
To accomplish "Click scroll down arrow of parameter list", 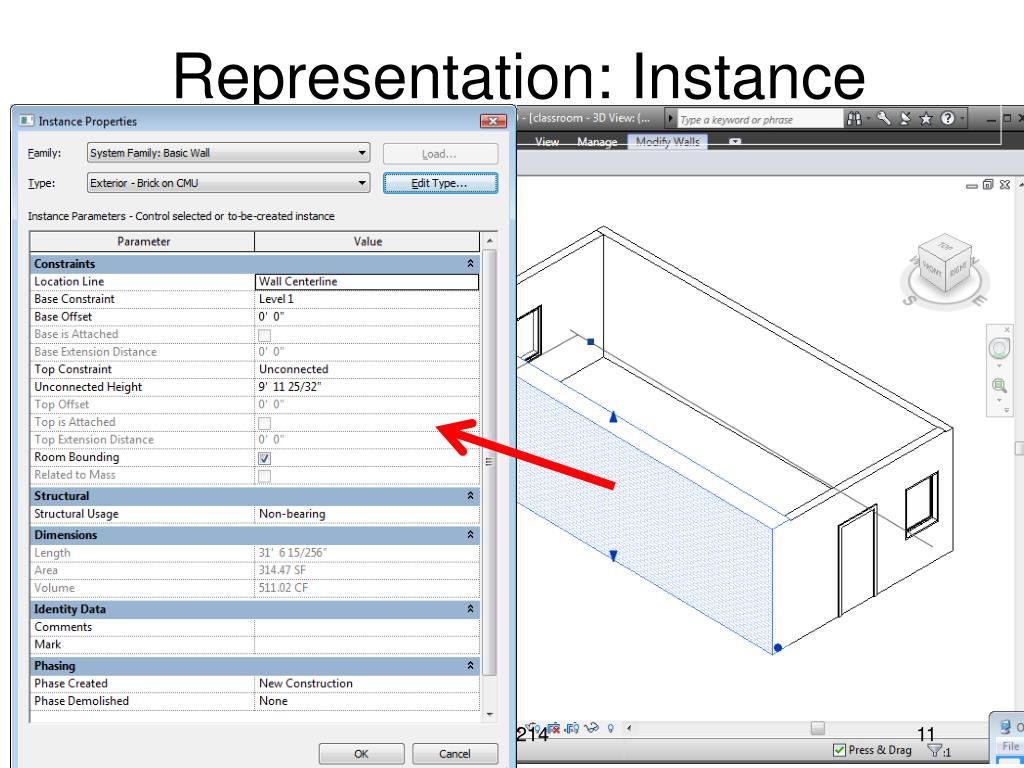I will pos(490,715).
